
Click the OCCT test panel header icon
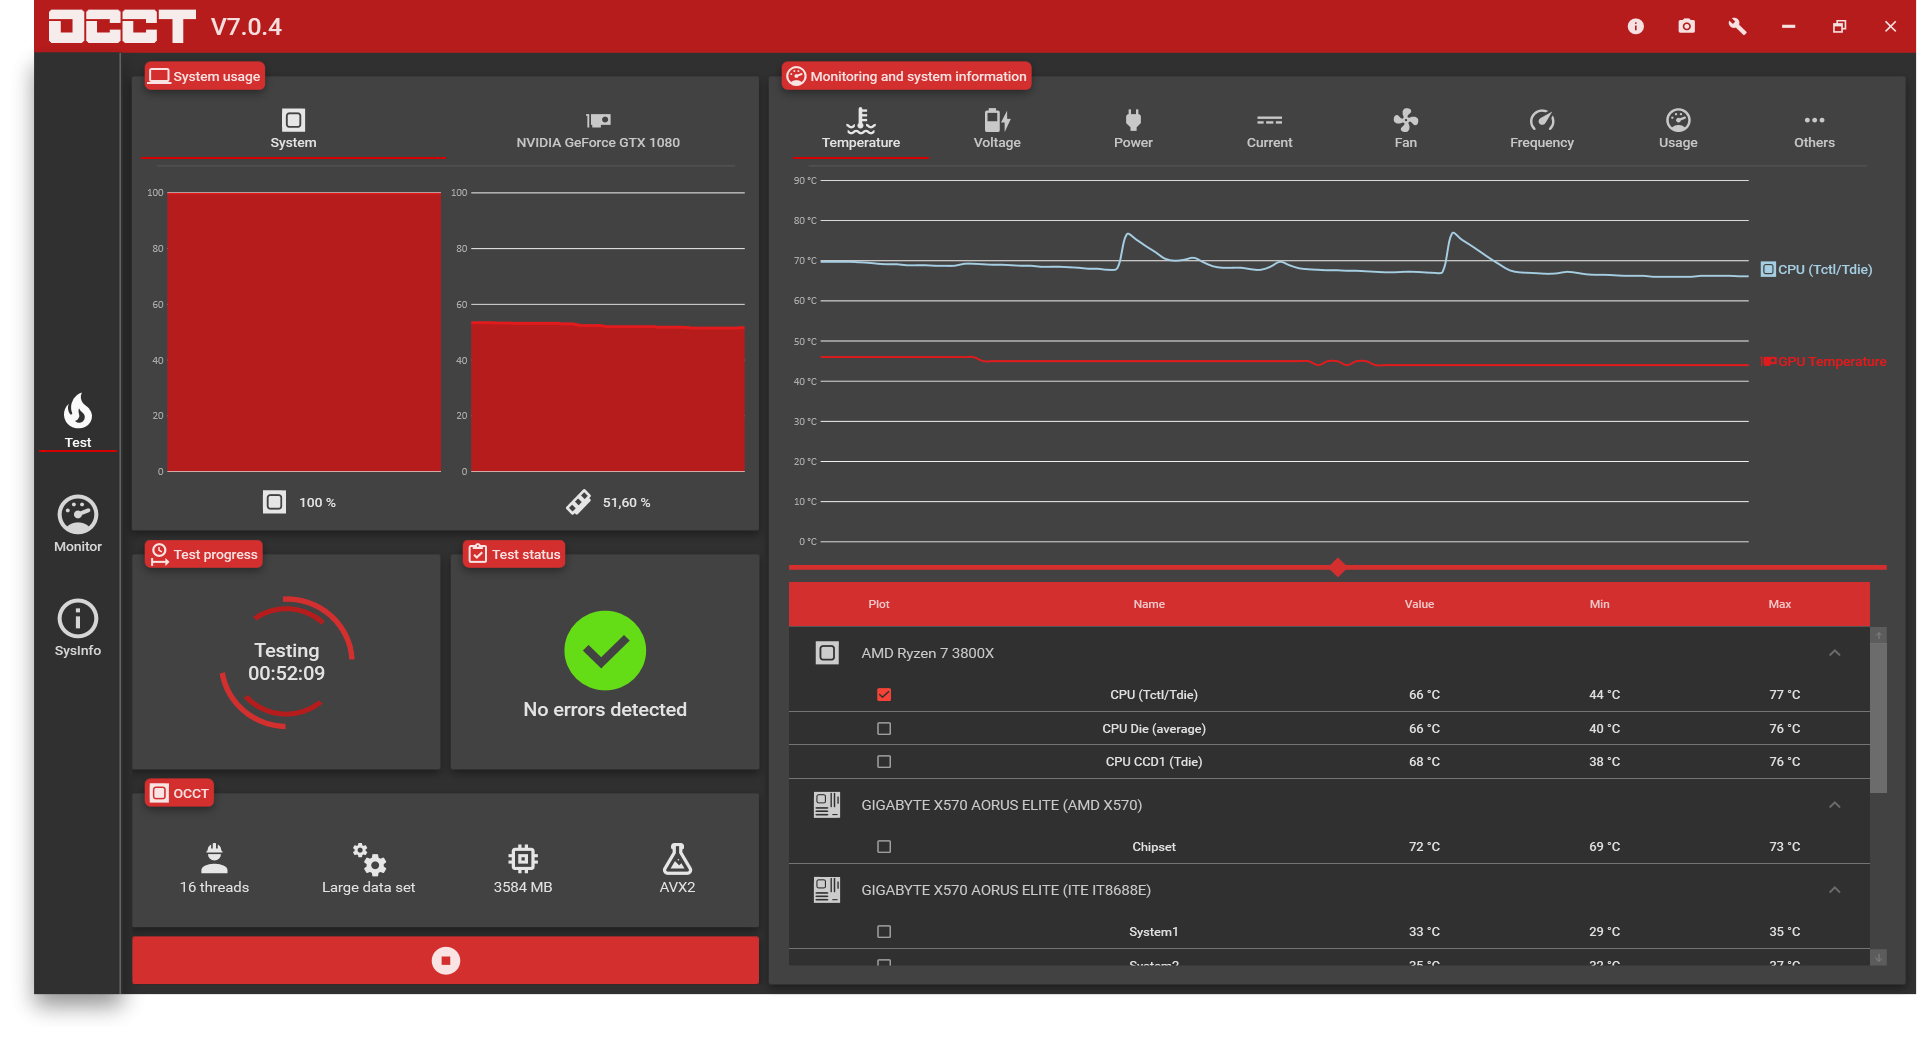tap(159, 793)
